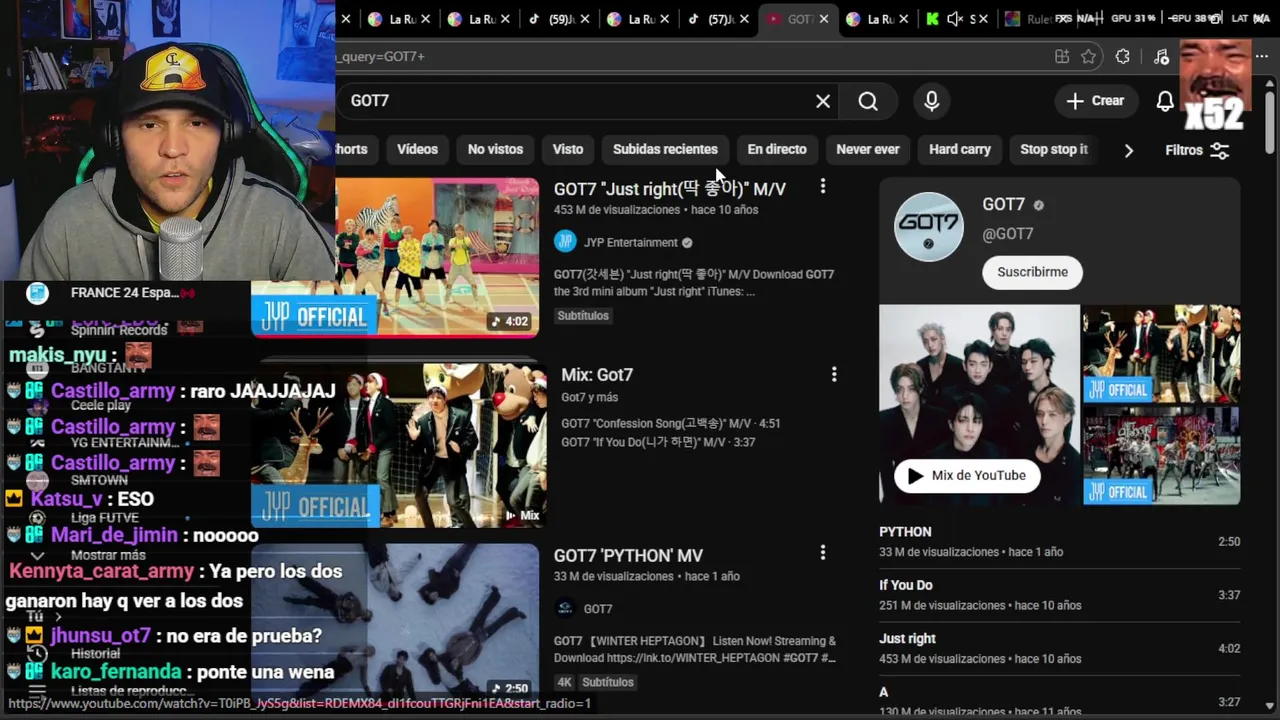The image size is (1280, 720).
Task: Select the Stop stop it chip
Action: (1053, 149)
